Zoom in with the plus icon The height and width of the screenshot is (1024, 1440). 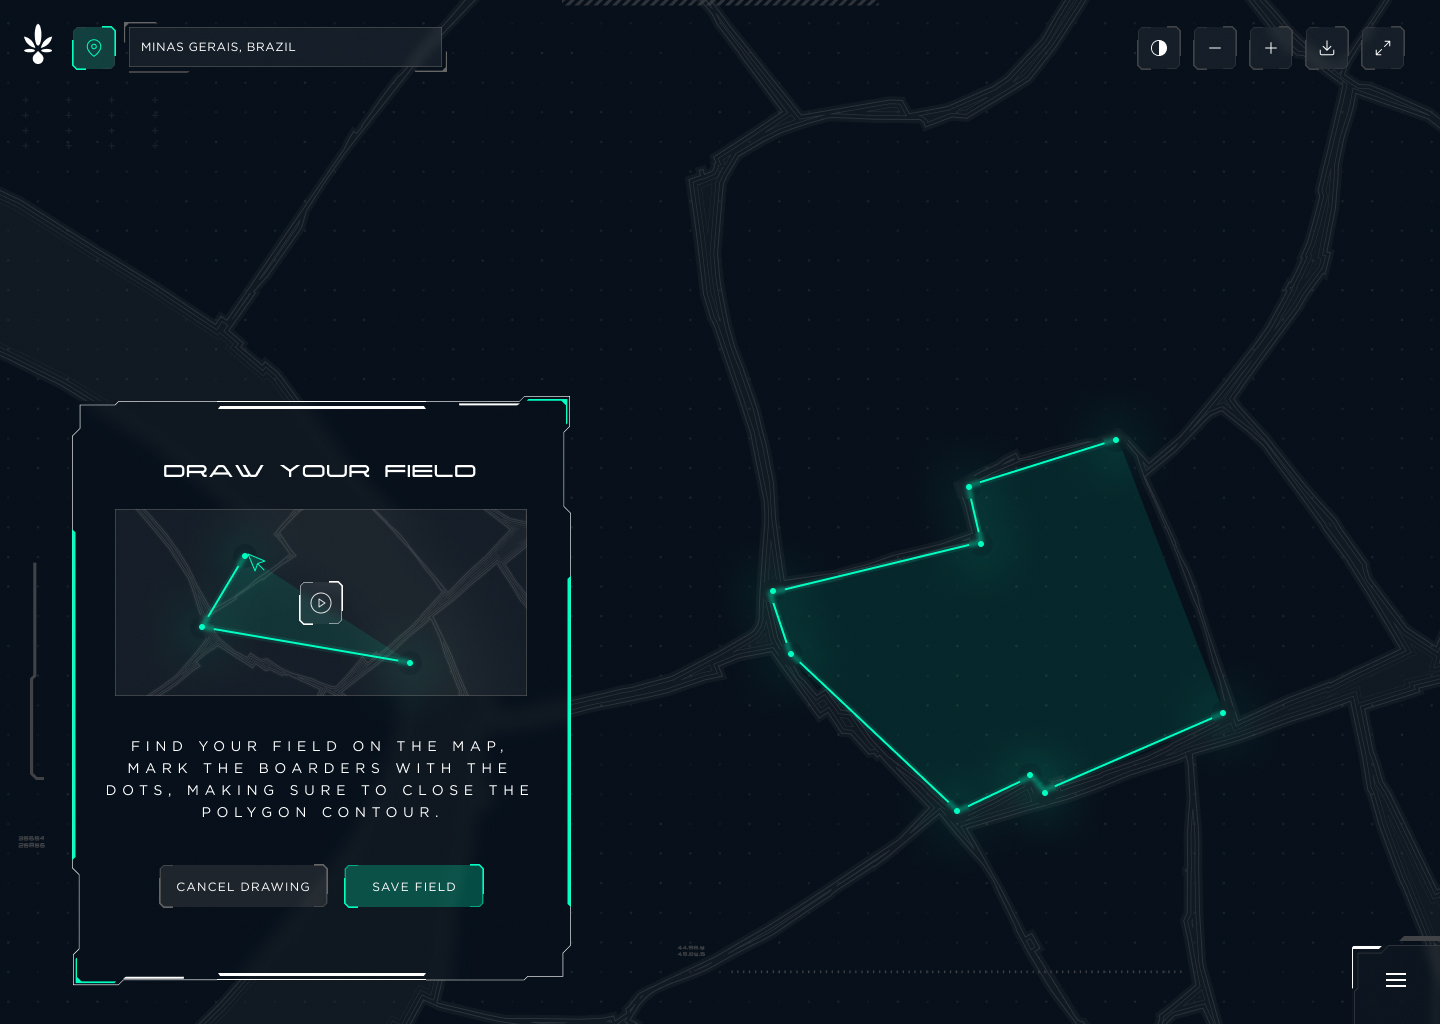coord(1271,48)
